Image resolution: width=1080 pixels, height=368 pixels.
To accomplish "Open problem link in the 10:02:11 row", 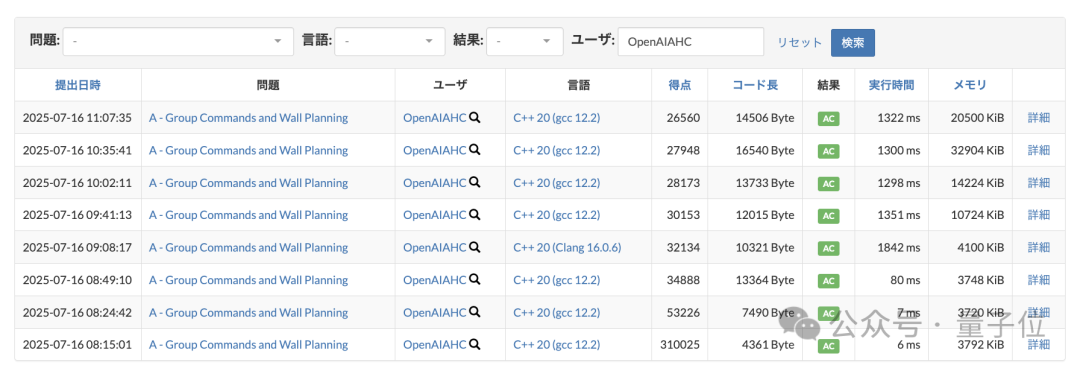I will point(249,183).
